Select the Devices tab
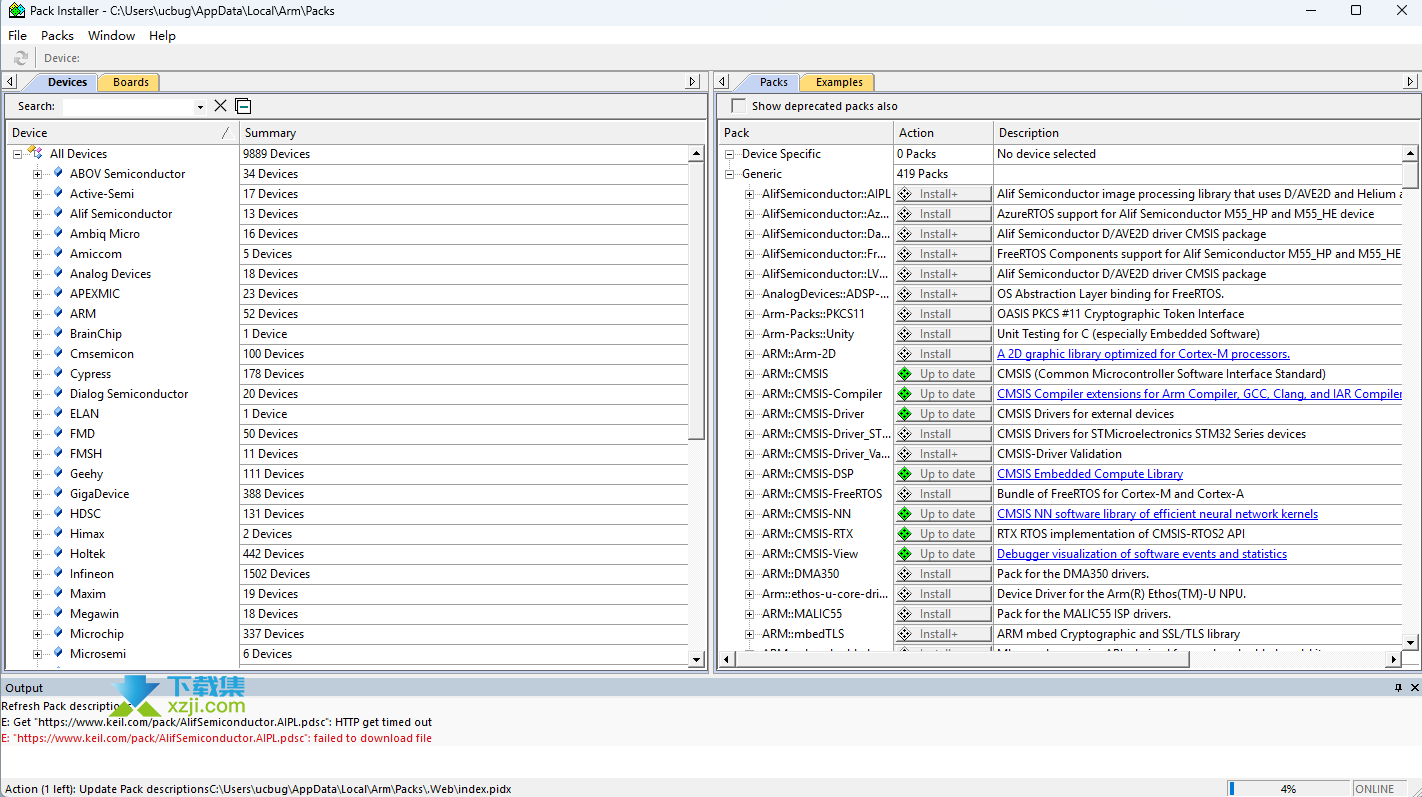Image resolution: width=1422 pixels, height=797 pixels. 67,82
